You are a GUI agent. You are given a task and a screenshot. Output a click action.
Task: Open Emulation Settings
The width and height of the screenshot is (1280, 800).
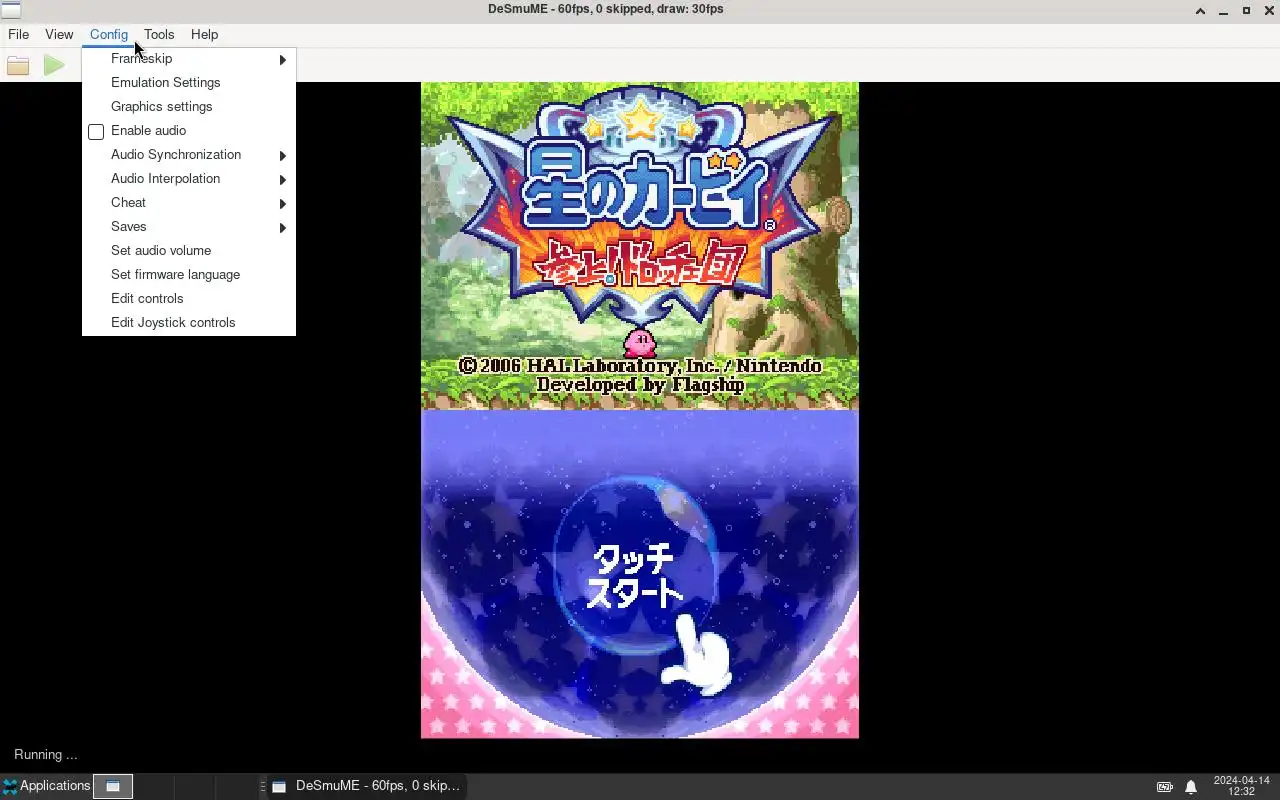tap(189, 83)
